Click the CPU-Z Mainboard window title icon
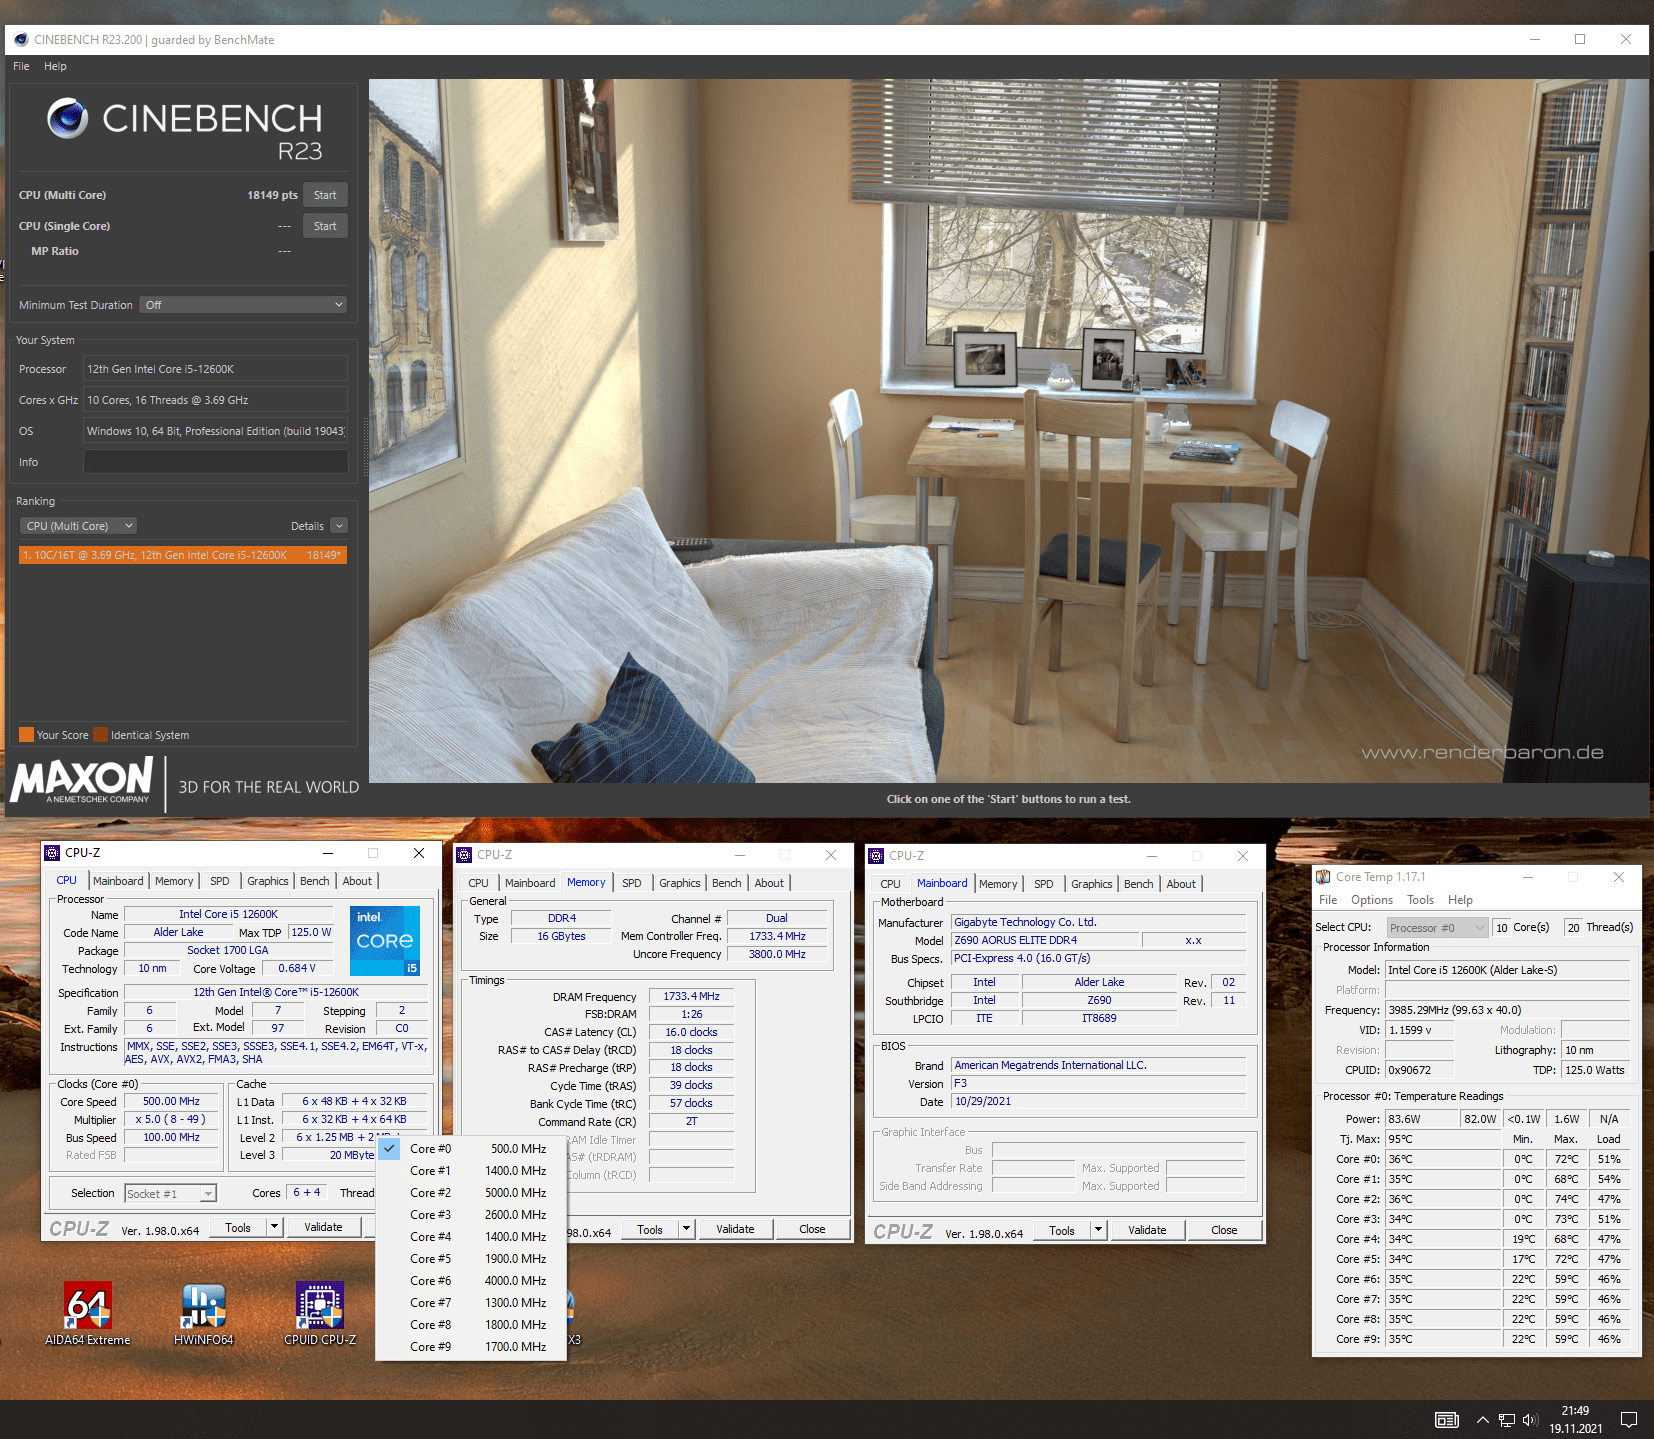The image size is (1654, 1439). [x=876, y=856]
